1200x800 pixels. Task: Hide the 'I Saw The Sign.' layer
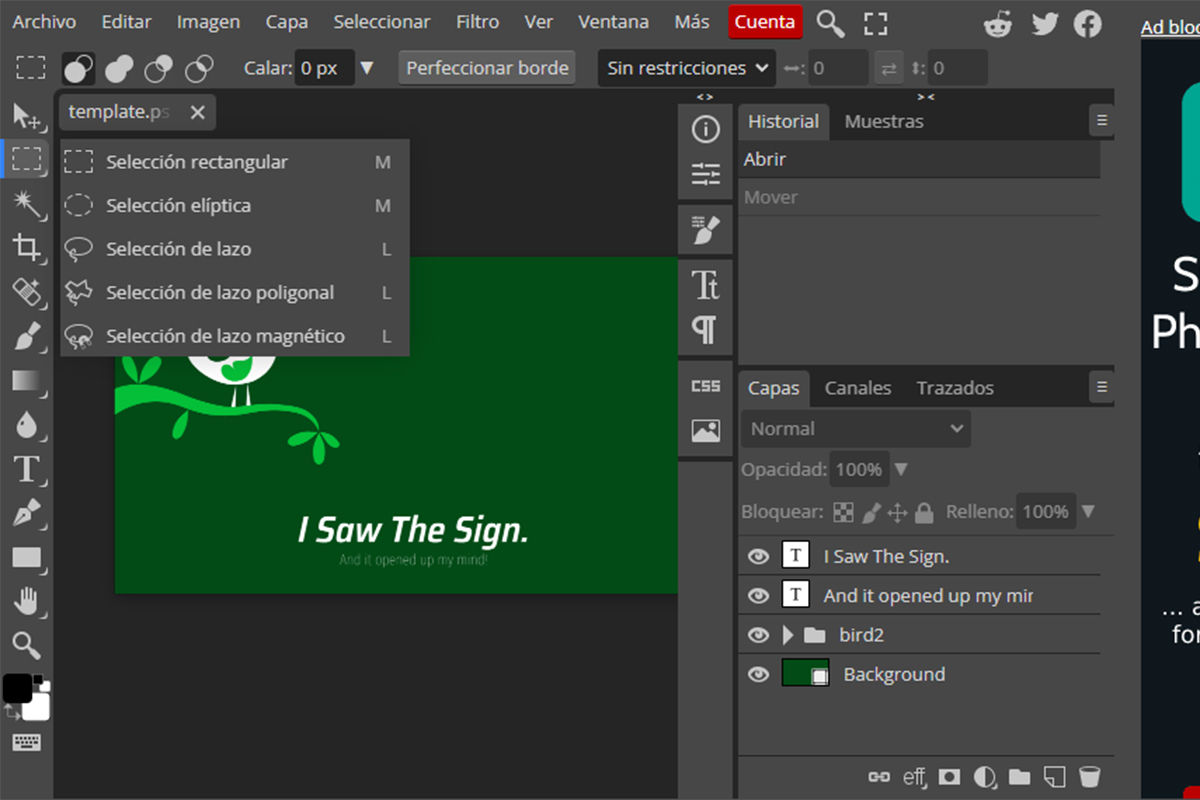coord(758,556)
